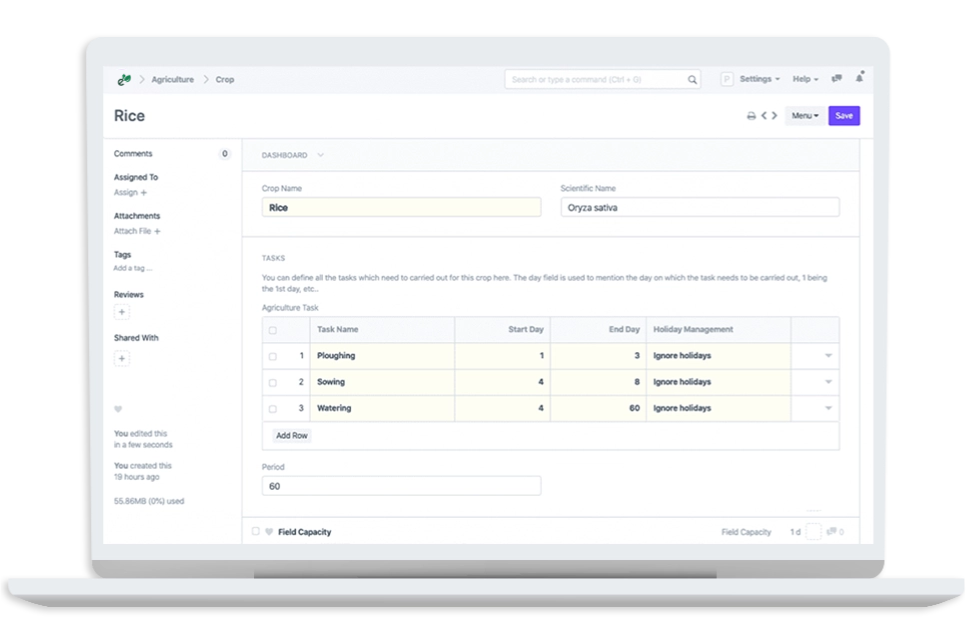Click Ploughing End Day value 3
This screenshot has height=619, width=966.
pyautogui.click(x=598, y=356)
